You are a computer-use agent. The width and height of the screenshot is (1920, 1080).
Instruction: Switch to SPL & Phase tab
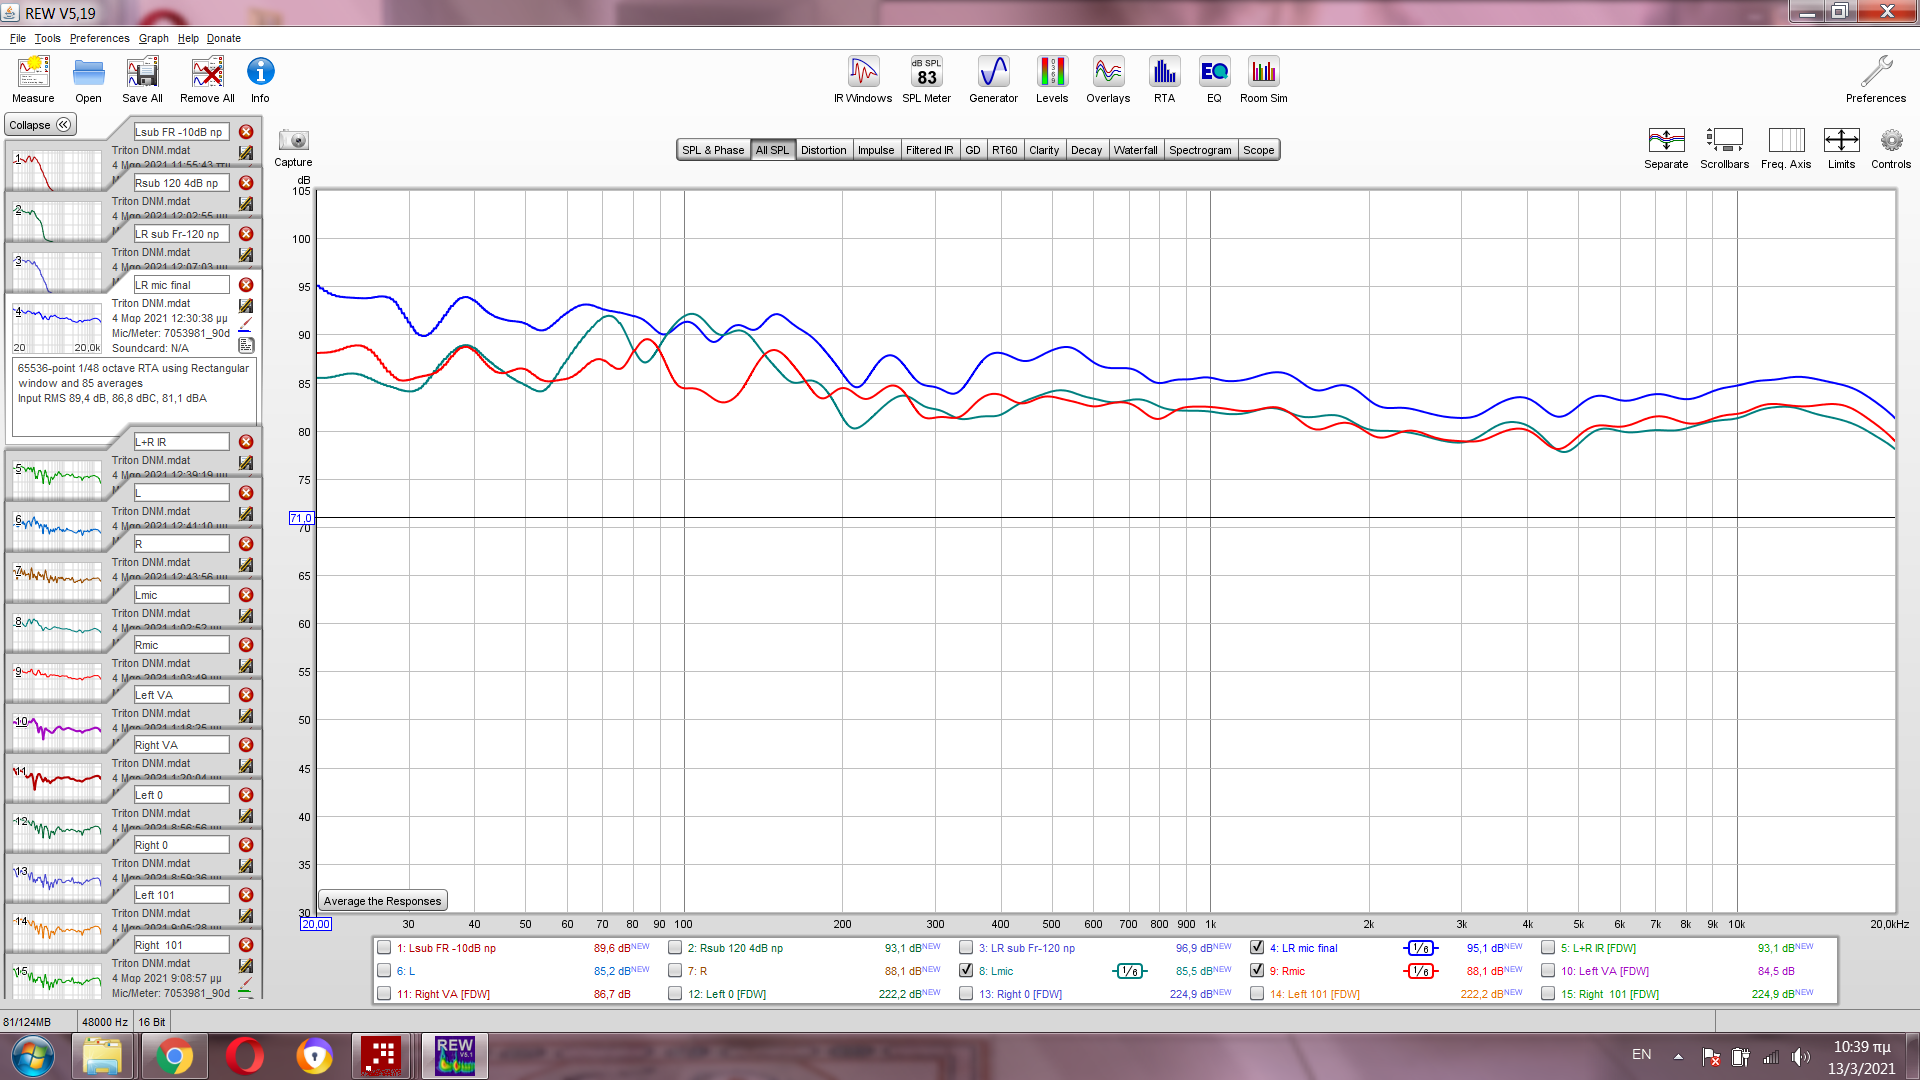pyautogui.click(x=713, y=150)
